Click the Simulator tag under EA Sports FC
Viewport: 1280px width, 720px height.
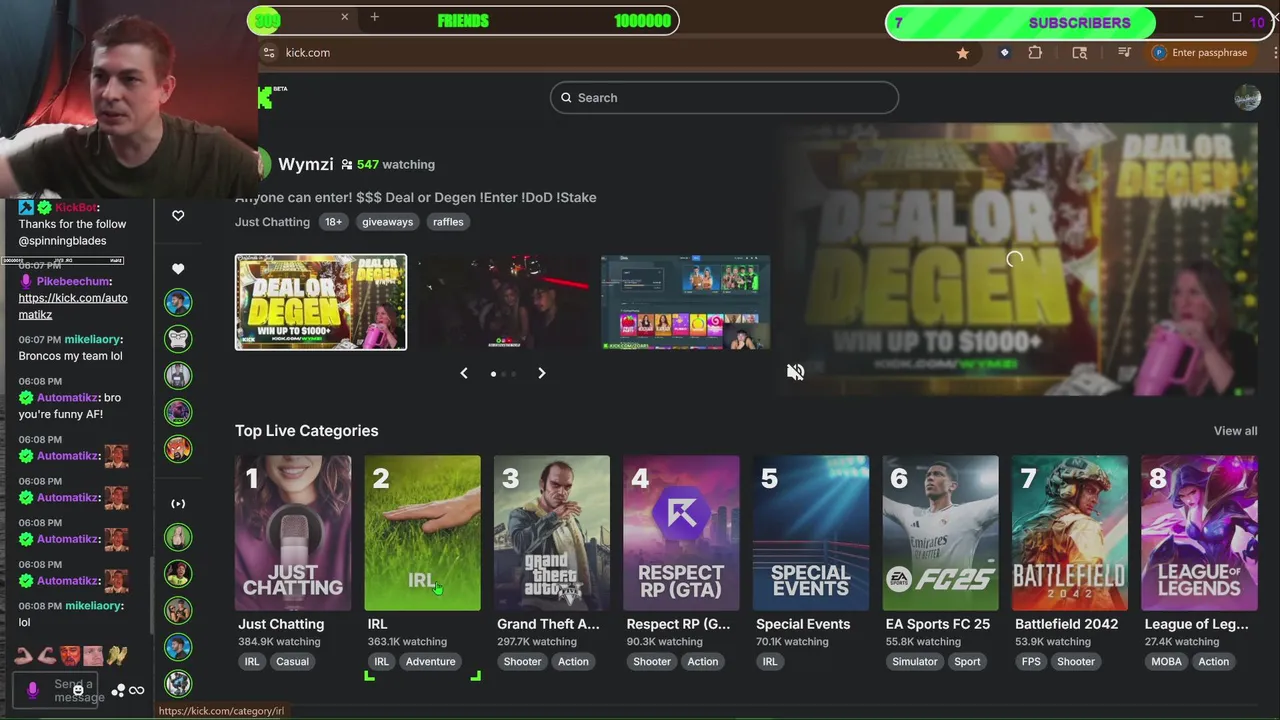click(915, 661)
